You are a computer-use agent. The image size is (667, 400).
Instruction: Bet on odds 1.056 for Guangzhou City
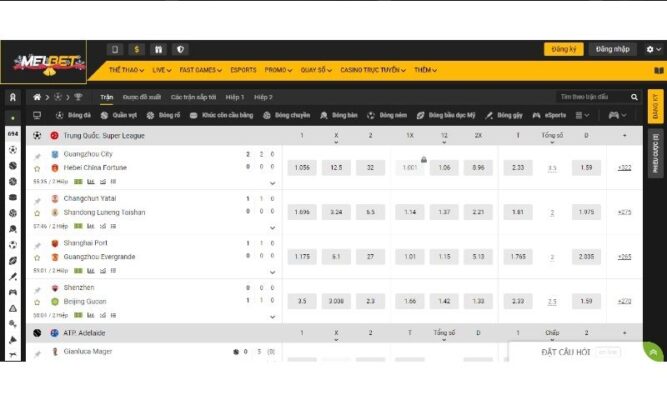click(302, 168)
